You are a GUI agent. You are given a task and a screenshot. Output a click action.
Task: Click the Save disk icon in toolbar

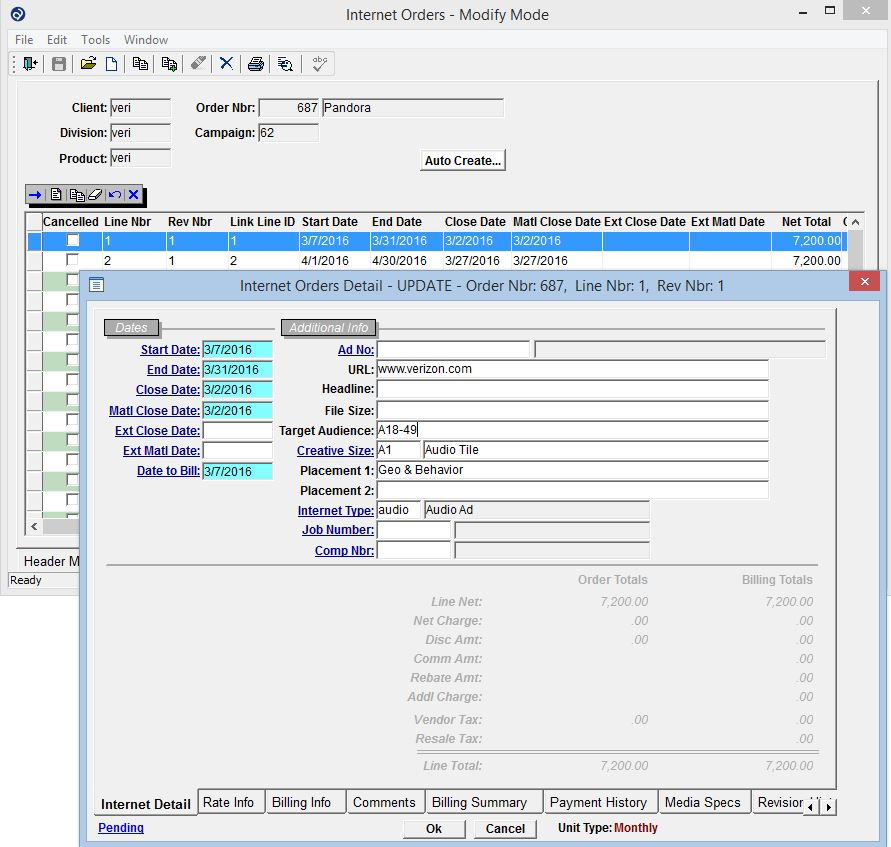(x=59, y=64)
